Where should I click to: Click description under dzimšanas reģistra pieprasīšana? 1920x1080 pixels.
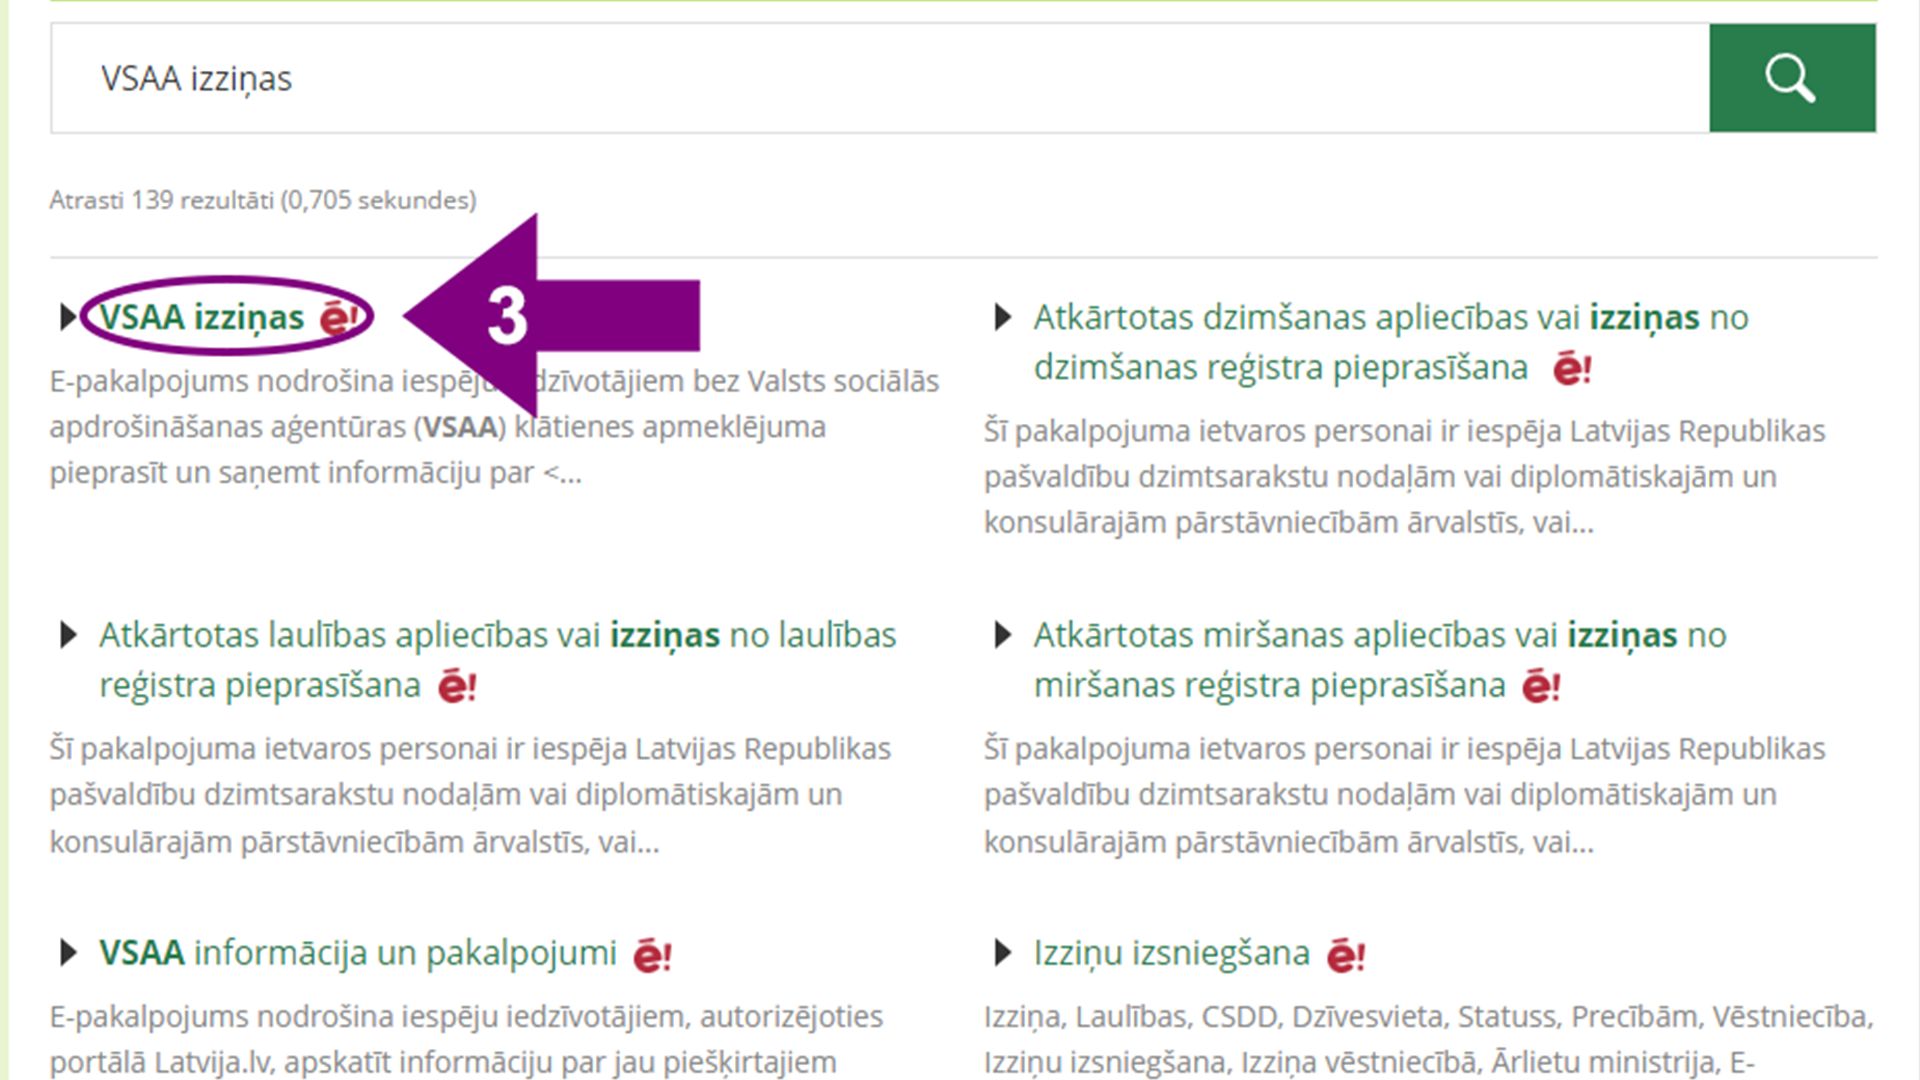click(x=1405, y=476)
